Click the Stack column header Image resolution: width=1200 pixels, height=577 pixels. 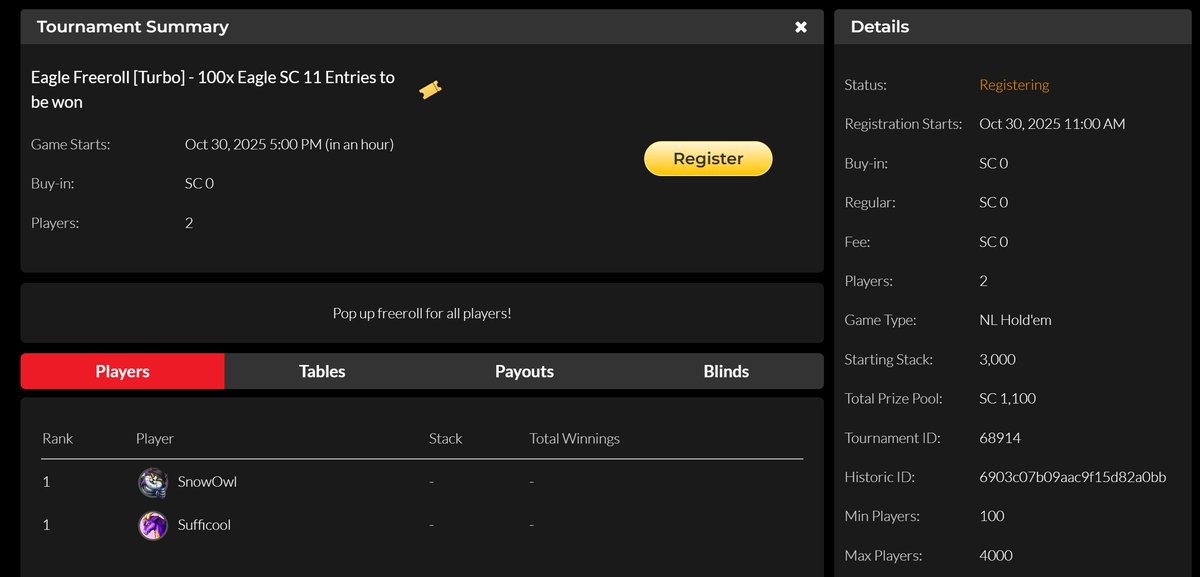445,438
